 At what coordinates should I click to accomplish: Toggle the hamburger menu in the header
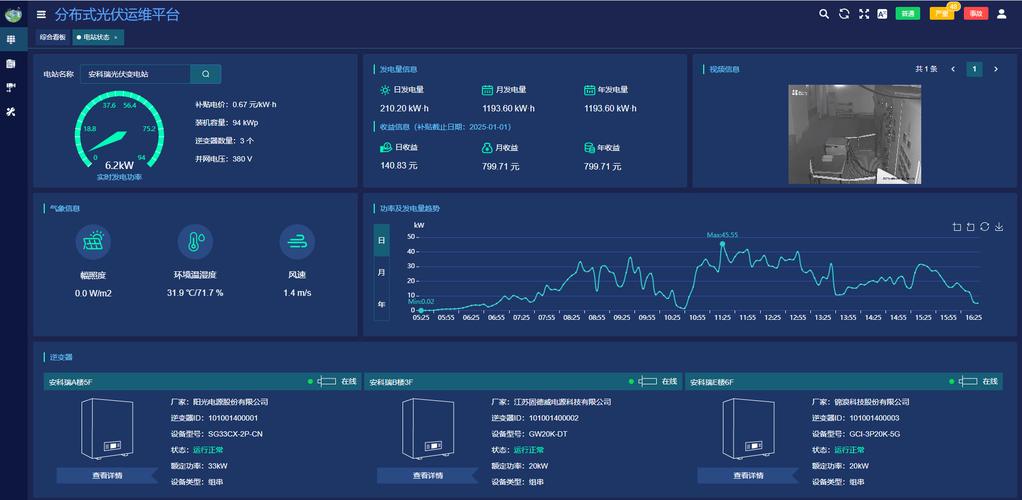pos(41,14)
